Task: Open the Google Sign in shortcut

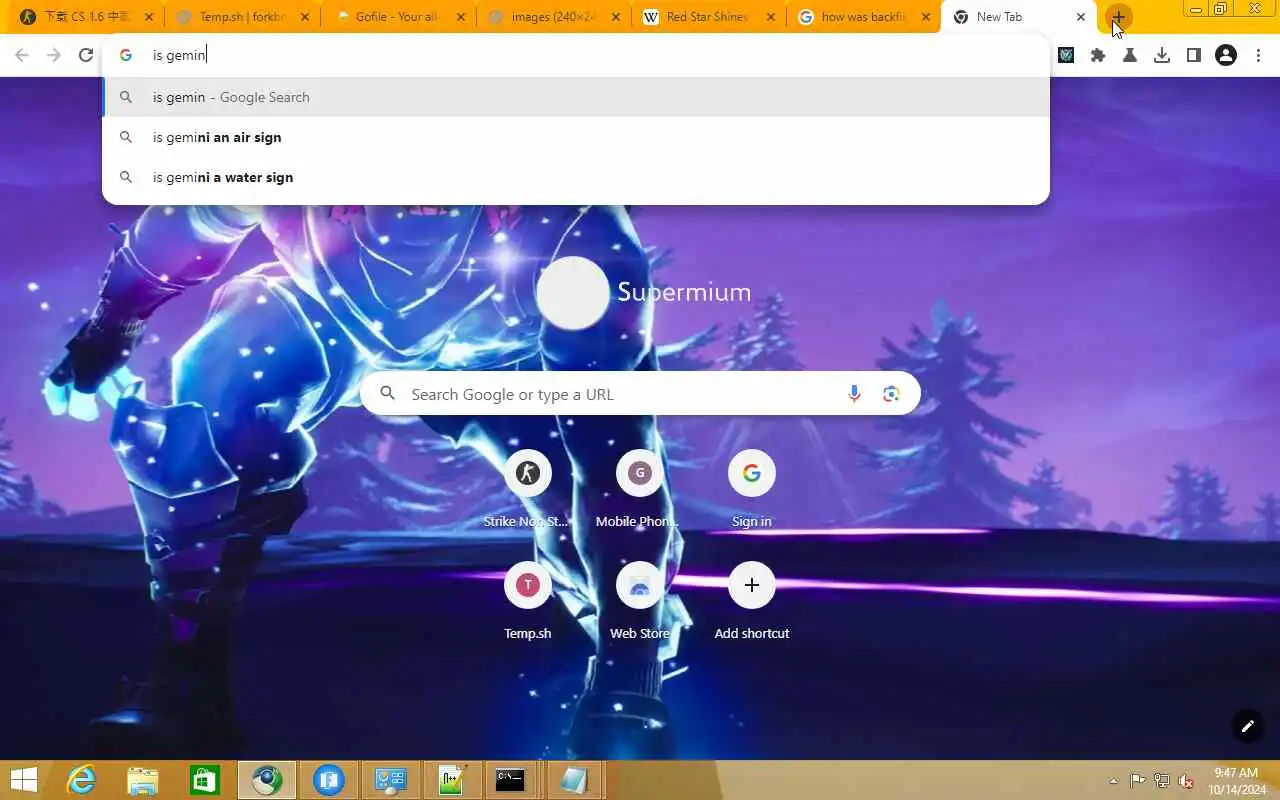Action: click(x=751, y=489)
